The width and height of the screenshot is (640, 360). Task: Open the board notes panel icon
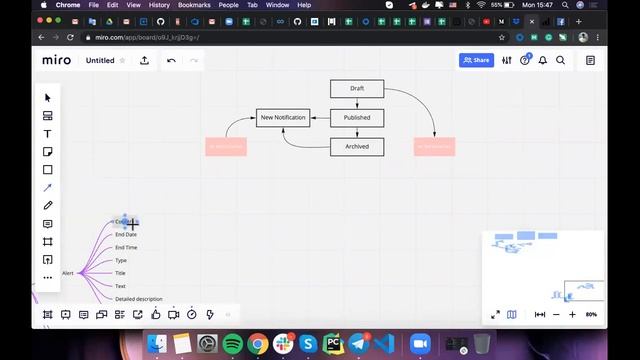click(590, 60)
